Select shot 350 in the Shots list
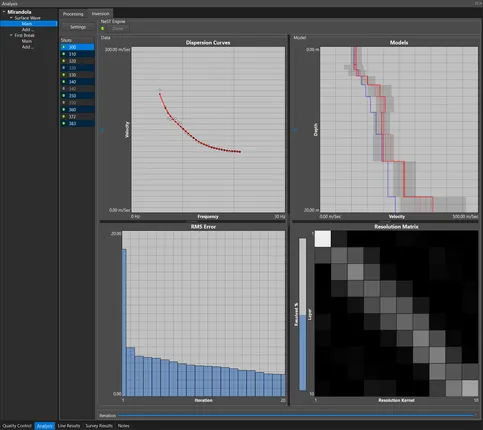483x430 pixels. [77, 96]
